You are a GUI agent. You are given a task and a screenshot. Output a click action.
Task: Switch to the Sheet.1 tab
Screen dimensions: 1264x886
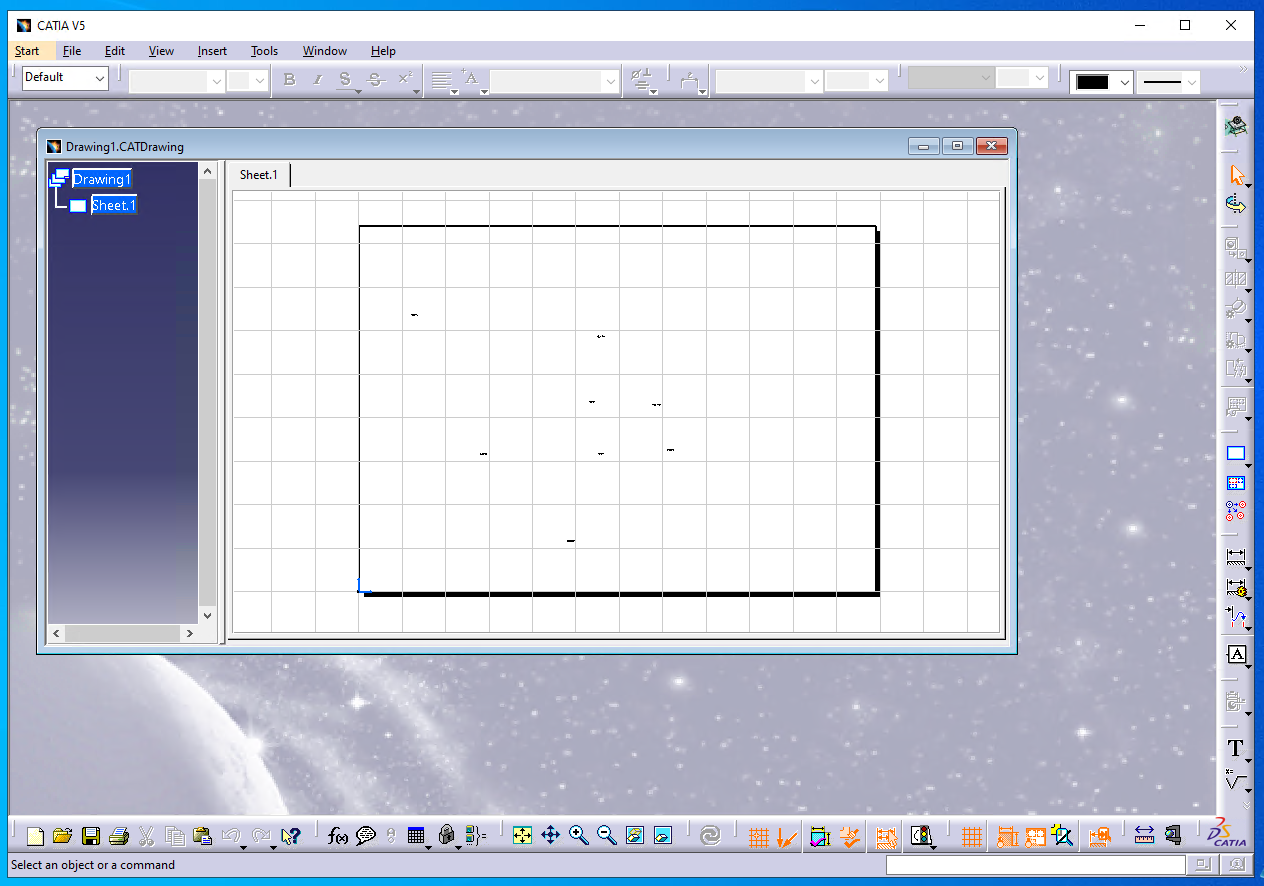tap(258, 175)
